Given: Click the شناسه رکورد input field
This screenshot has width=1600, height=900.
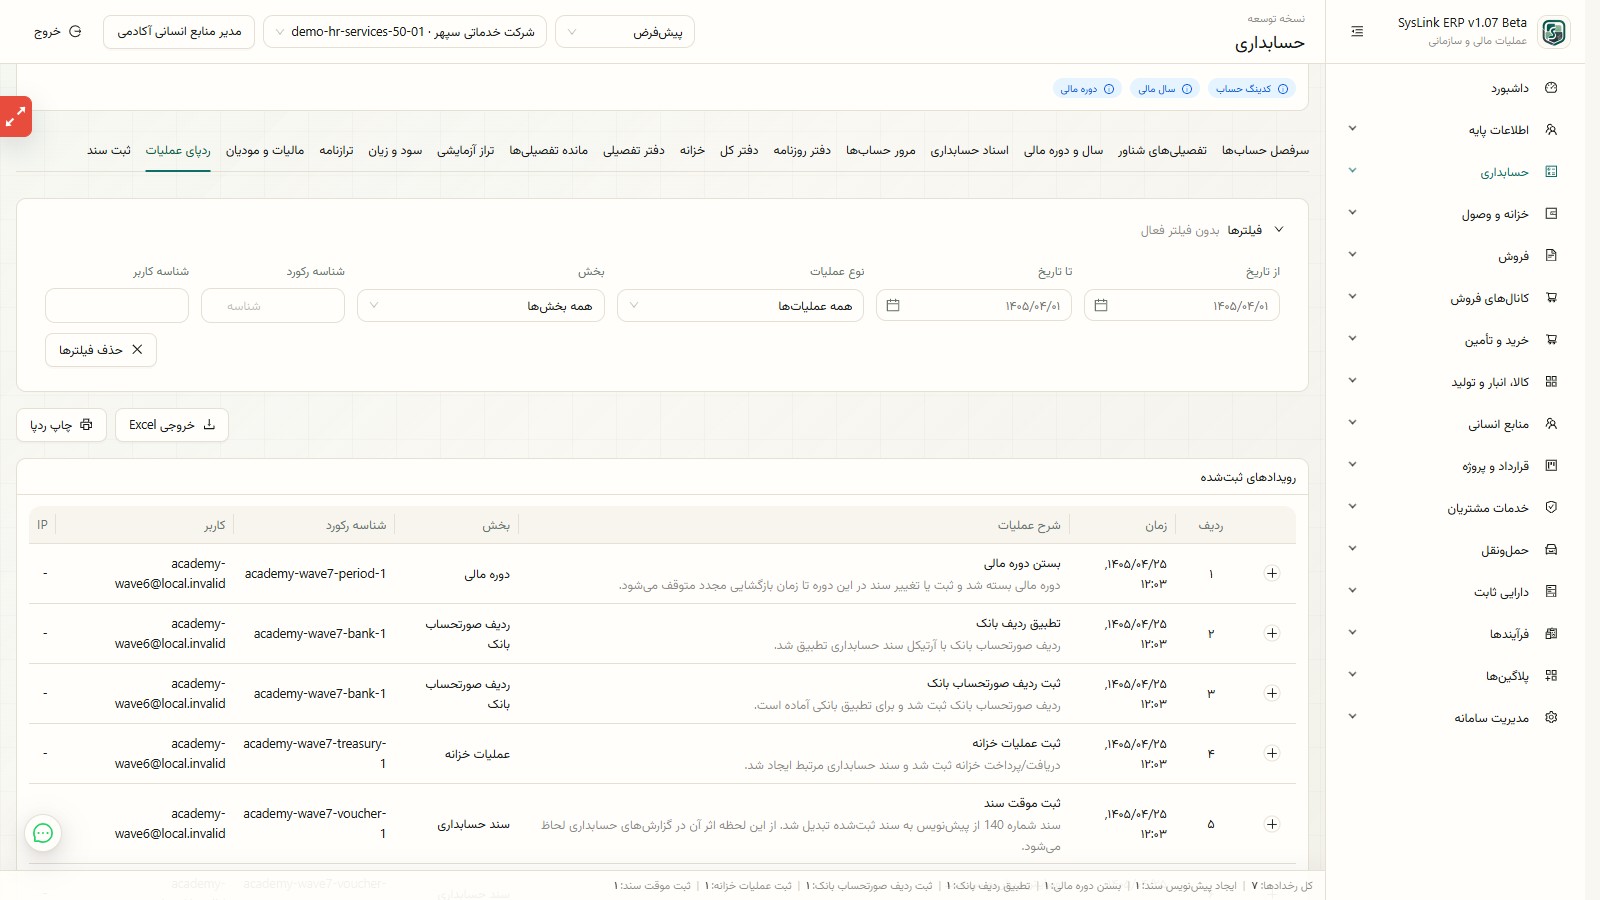Looking at the screenshot, I should pyautogui.click(x=273, y=305).
